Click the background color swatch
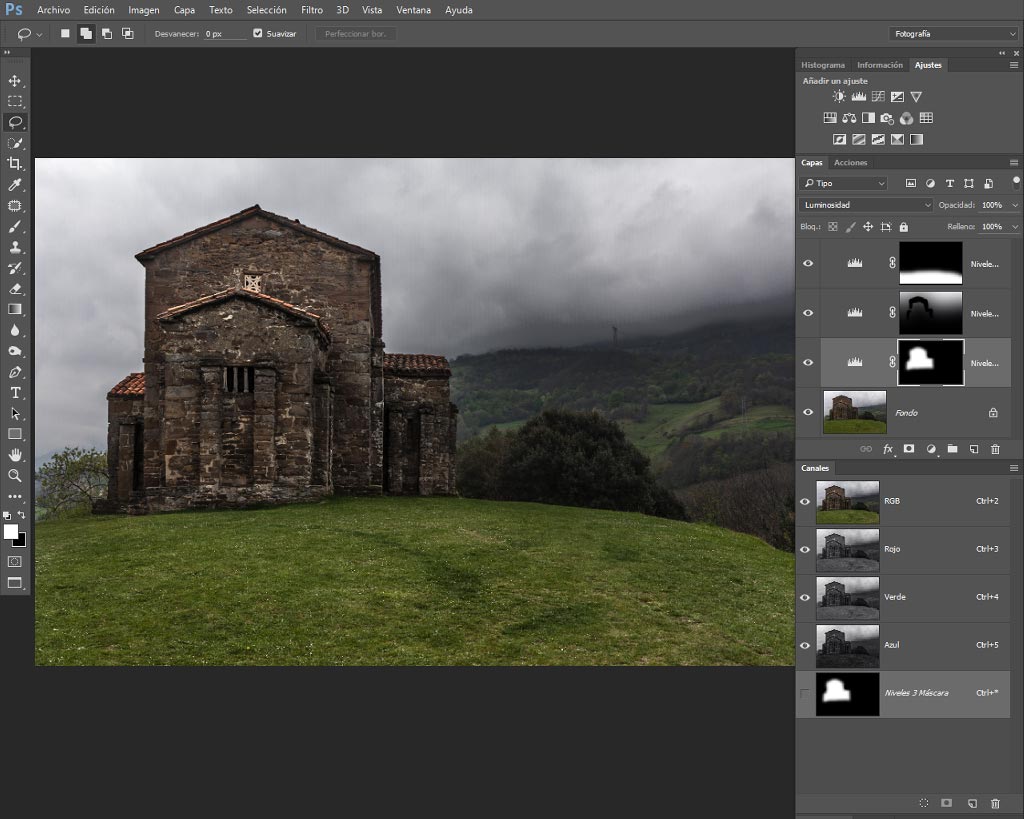 point(22,541)
